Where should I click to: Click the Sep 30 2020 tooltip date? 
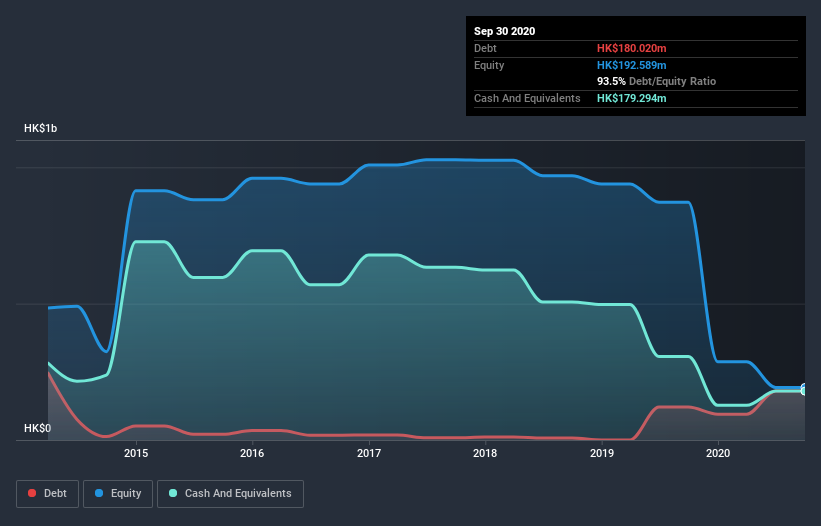tap(505, 31)
